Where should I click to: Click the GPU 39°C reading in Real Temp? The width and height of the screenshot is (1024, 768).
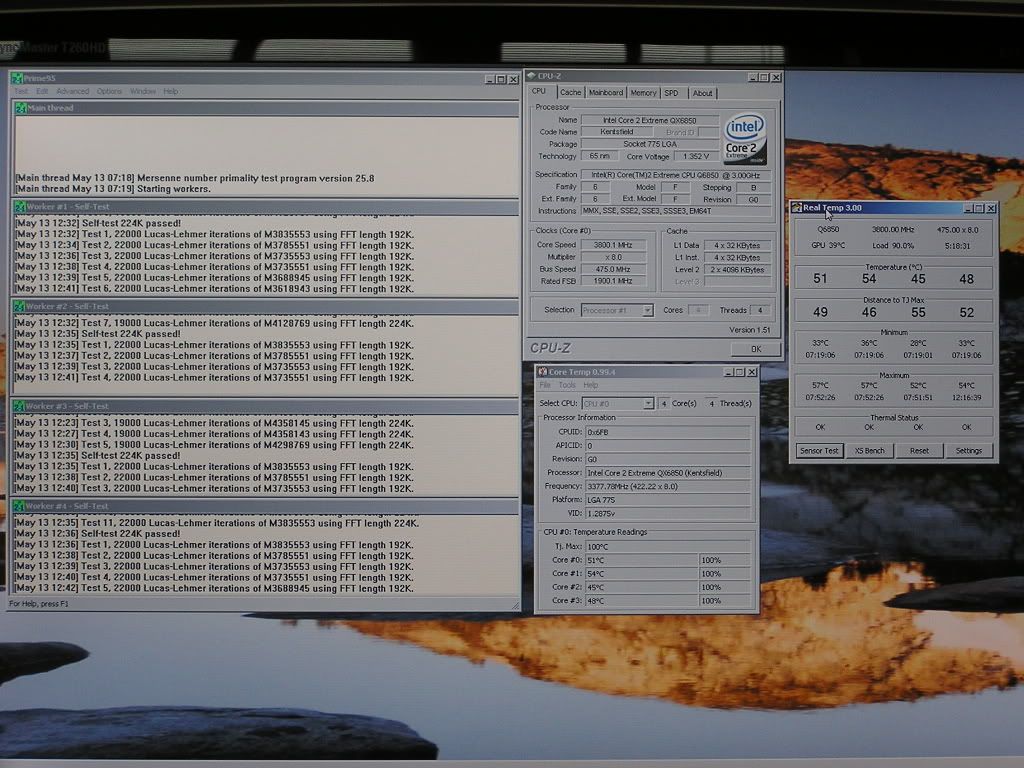(828, 246)
